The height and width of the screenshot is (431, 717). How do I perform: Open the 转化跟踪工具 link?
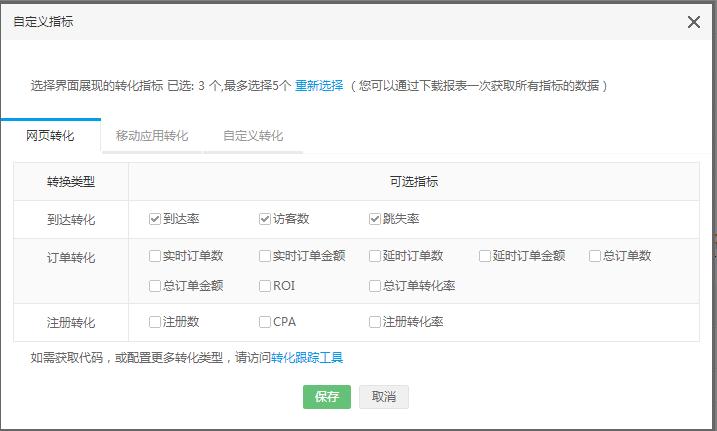[307, 357]
